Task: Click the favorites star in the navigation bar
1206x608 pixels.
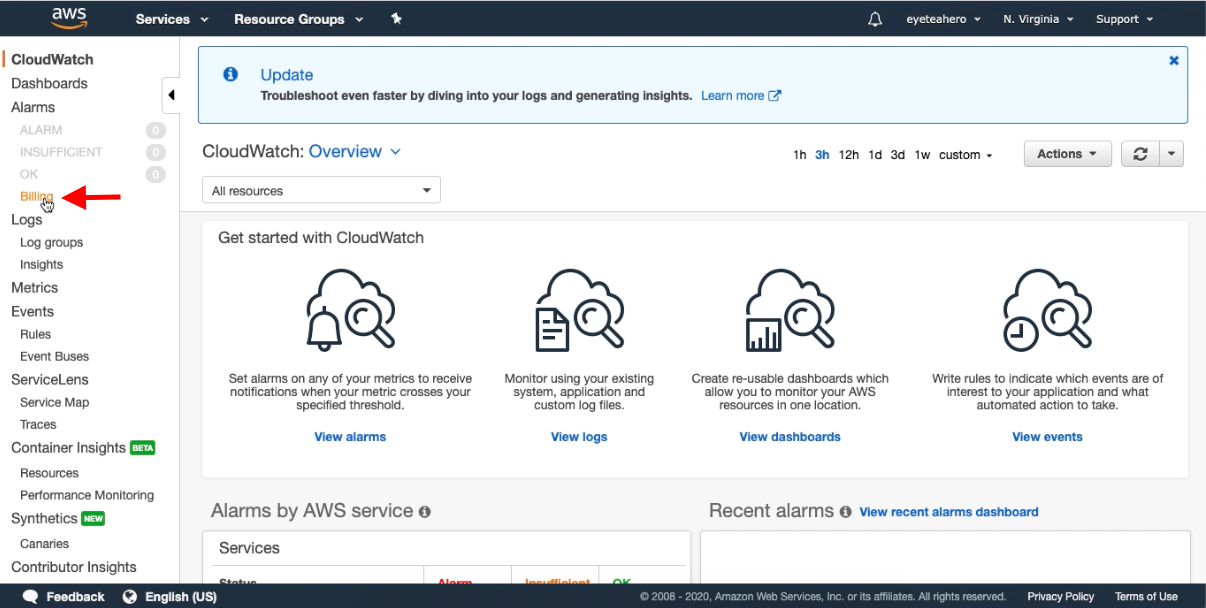Action: coord(396,18)
